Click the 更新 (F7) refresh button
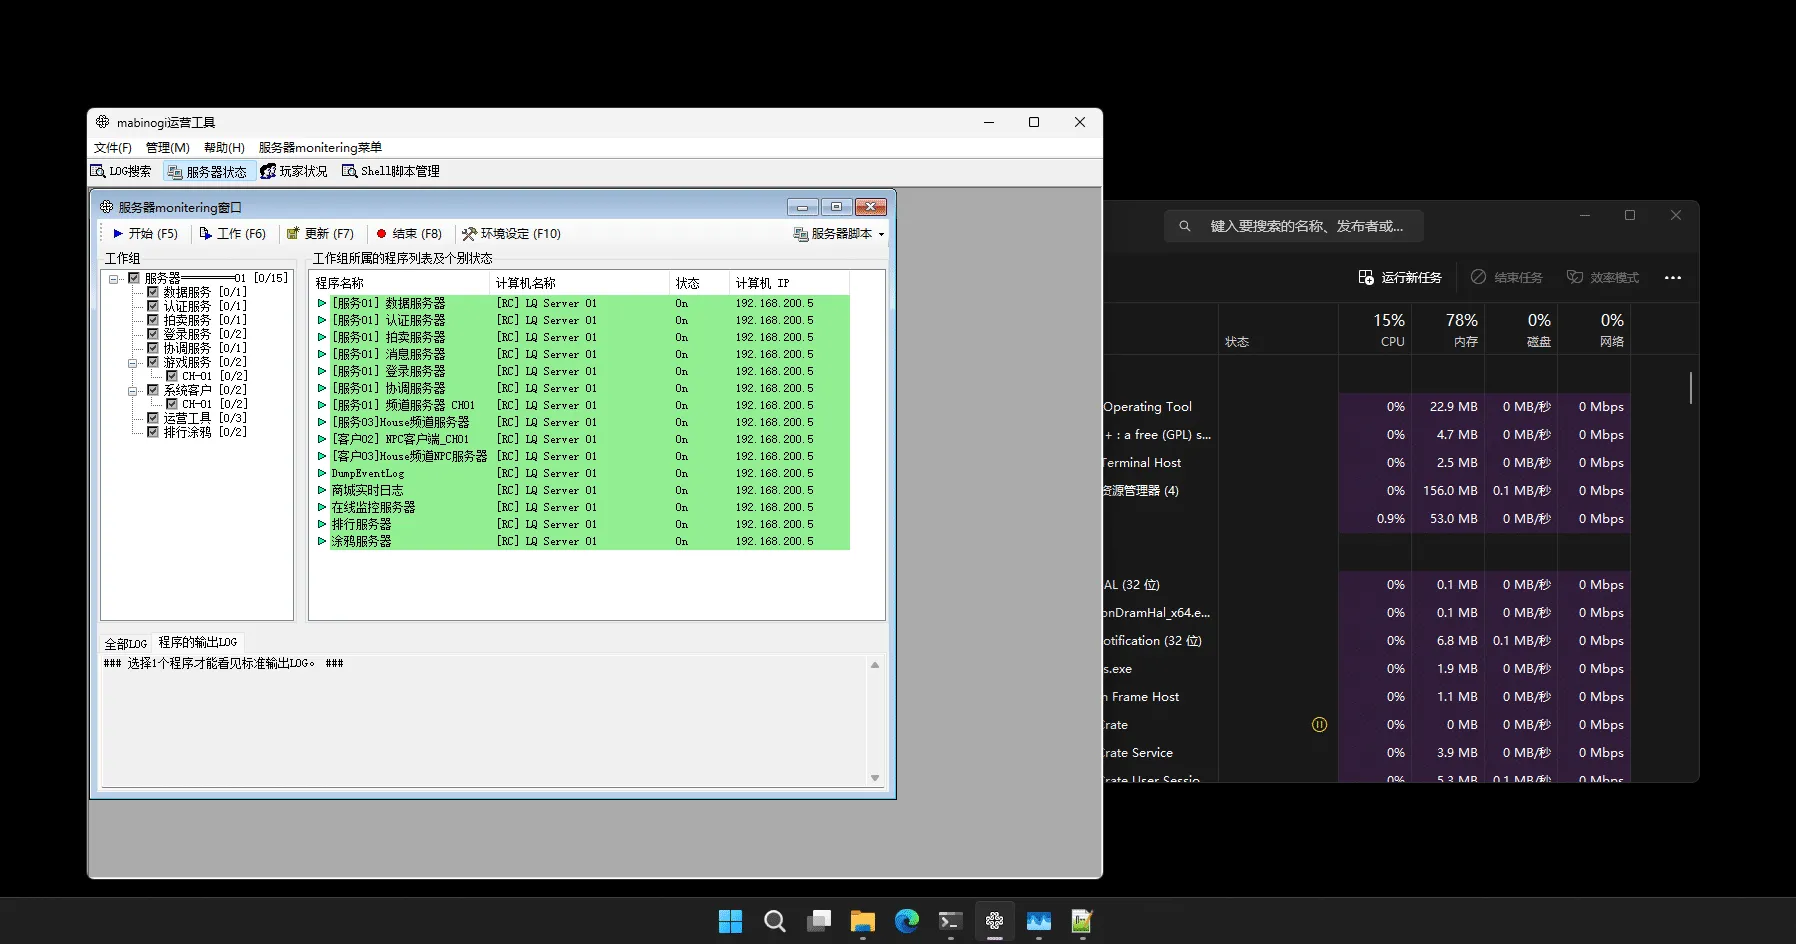The height and width of the screenshot is (944, 1796). click(x=320, y=233)
